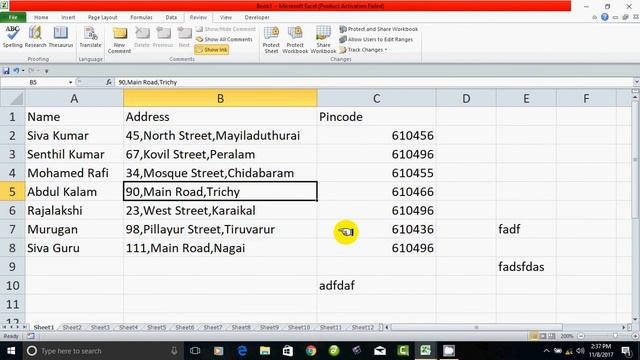640x360 pixels.
Task: Select cell containing 111,Main Road,Nagai
Action: pos(220,248)
